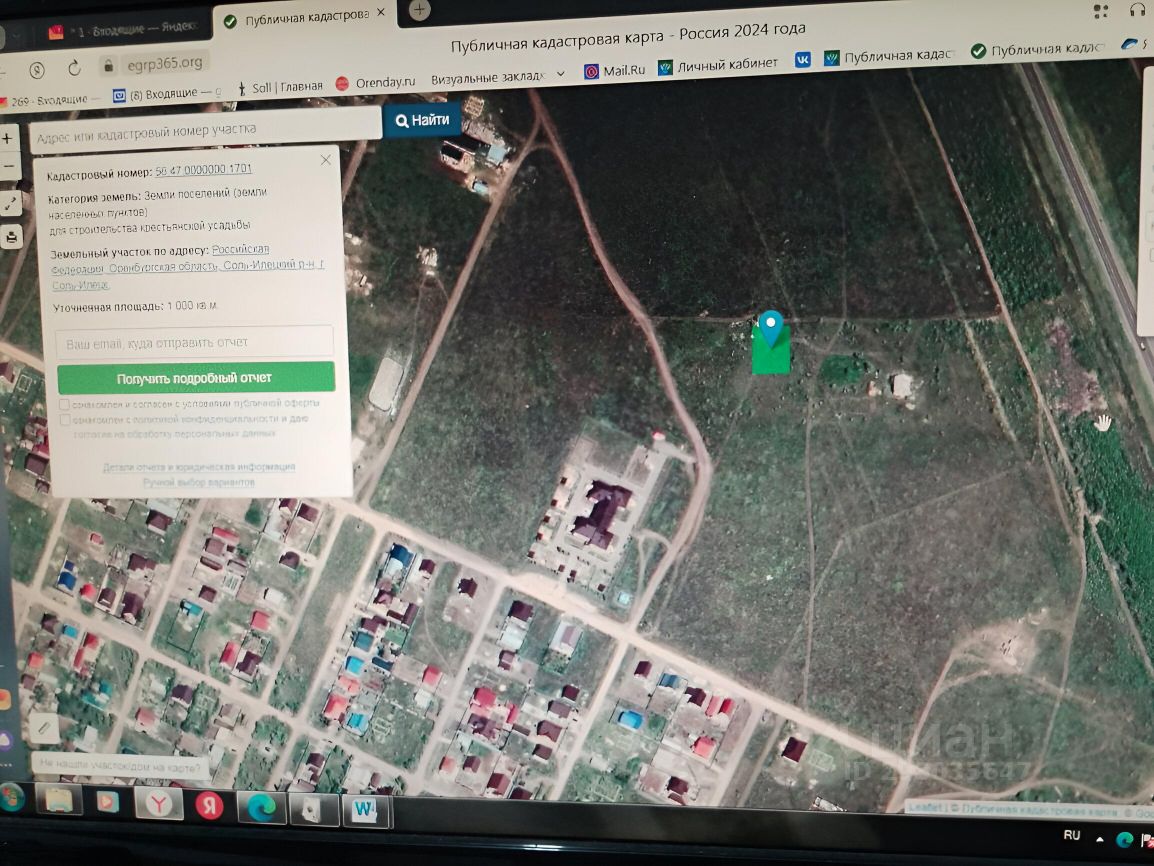Viewport: 1154px width, 866px height.
Task: Open 'Визуальные закладки' bookmarks item
Action: (487, 77)
